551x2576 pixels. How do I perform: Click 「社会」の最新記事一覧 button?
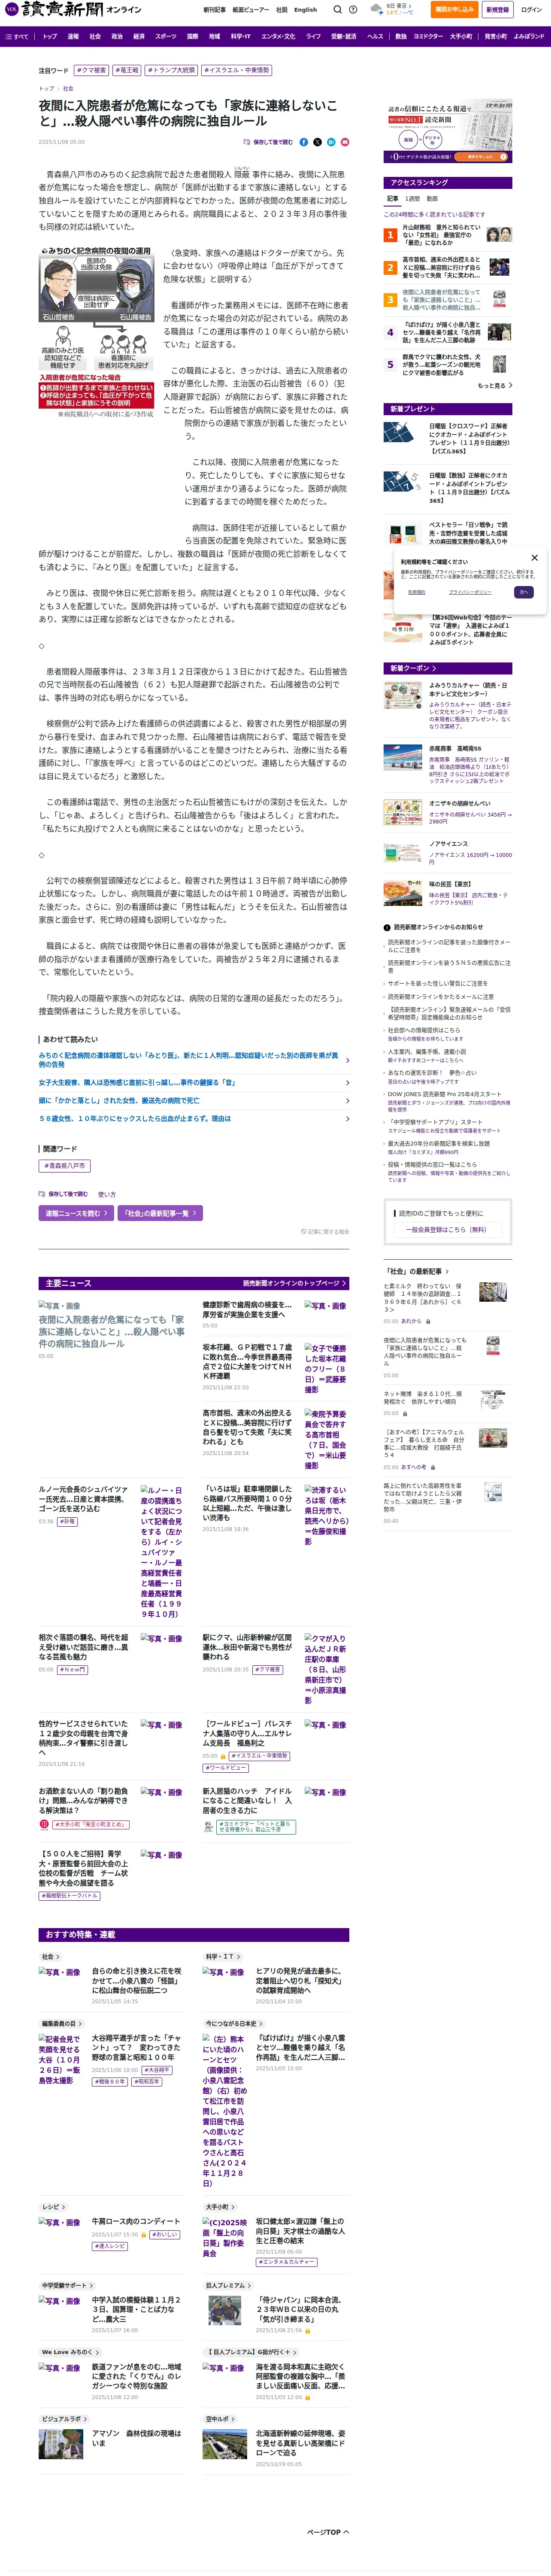coord(161,1213)
